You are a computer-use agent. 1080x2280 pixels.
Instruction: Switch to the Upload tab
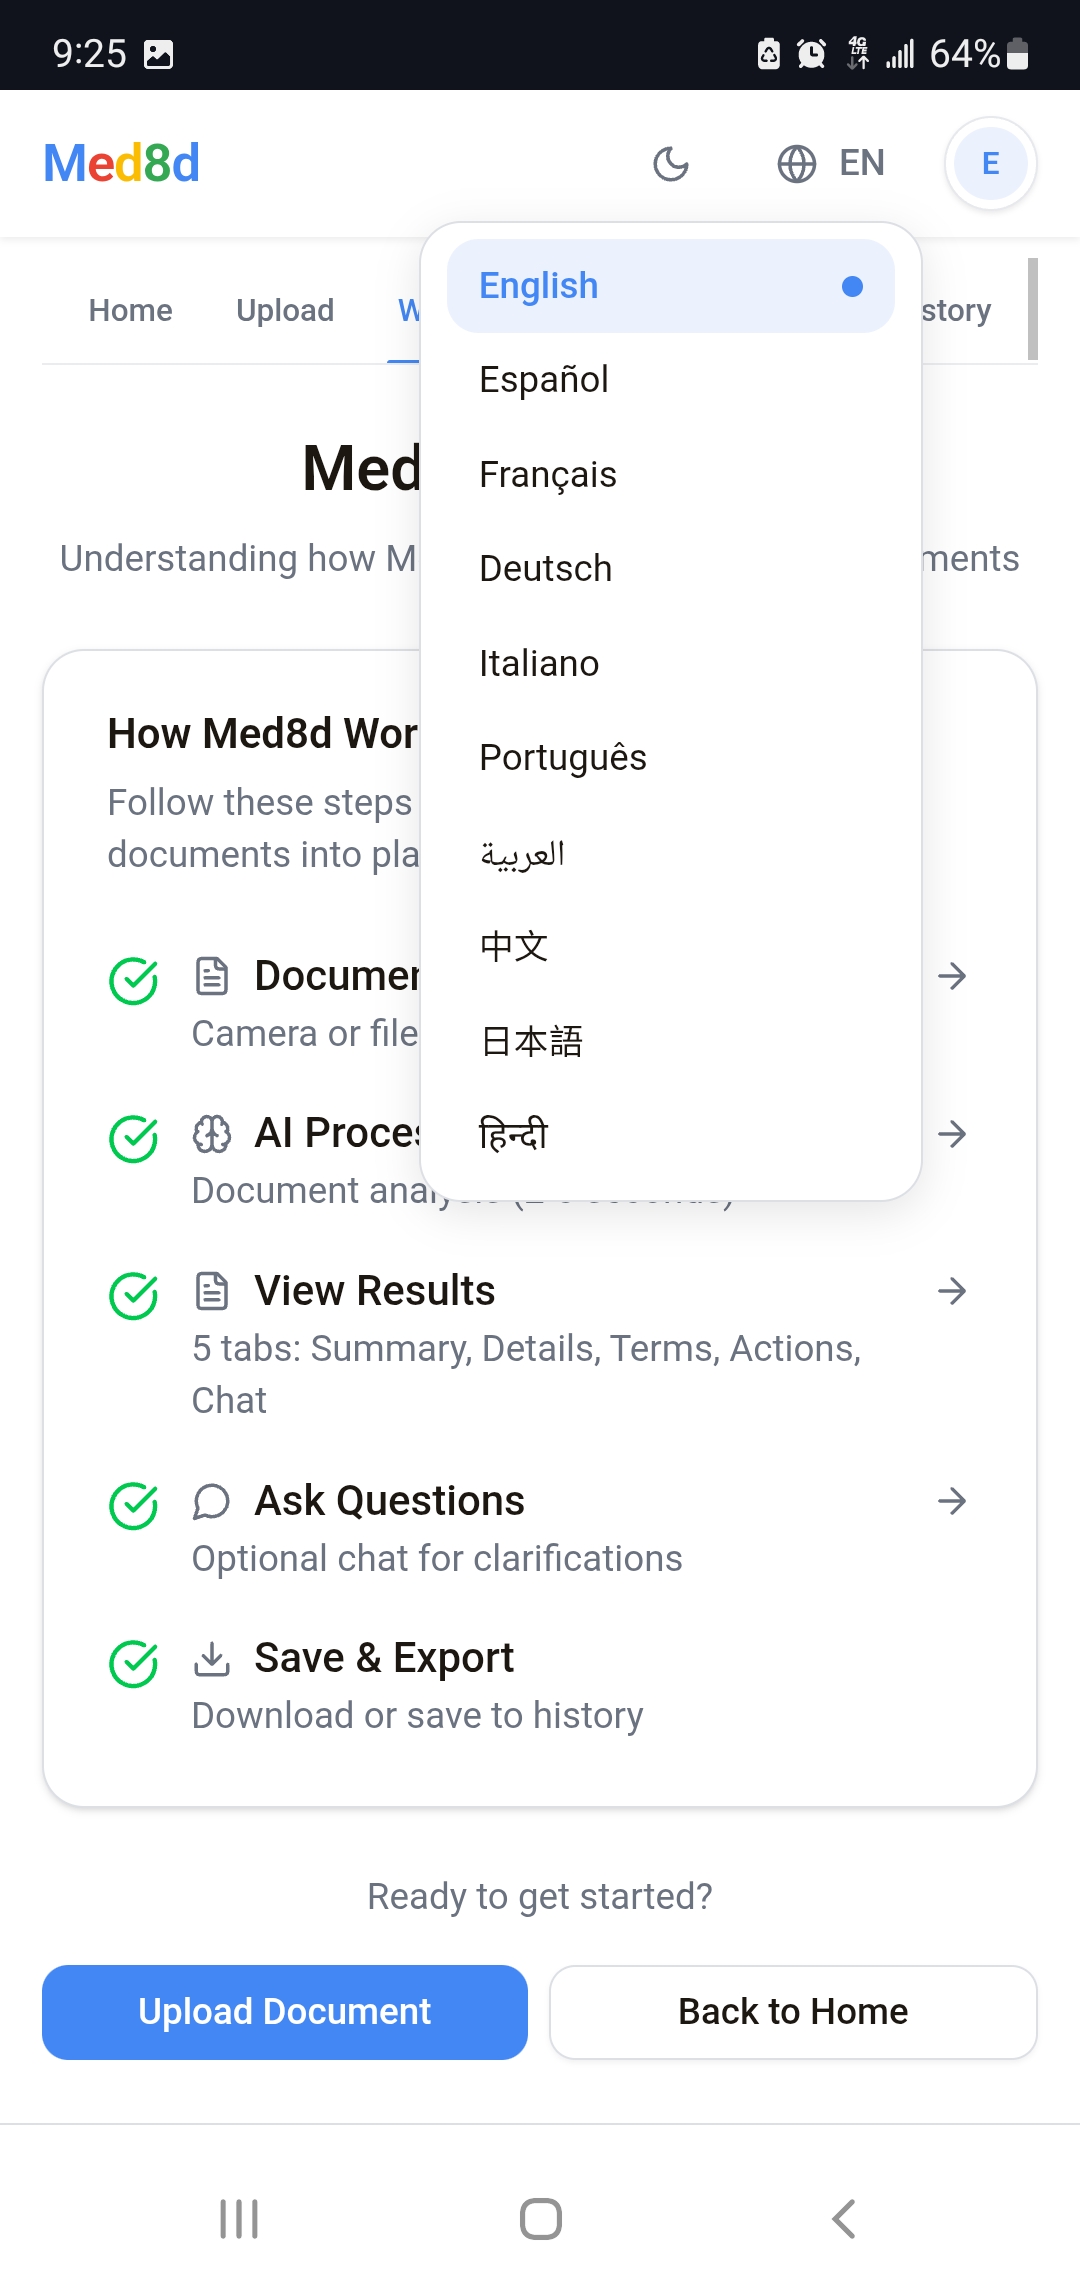click(x=285, y=311)
